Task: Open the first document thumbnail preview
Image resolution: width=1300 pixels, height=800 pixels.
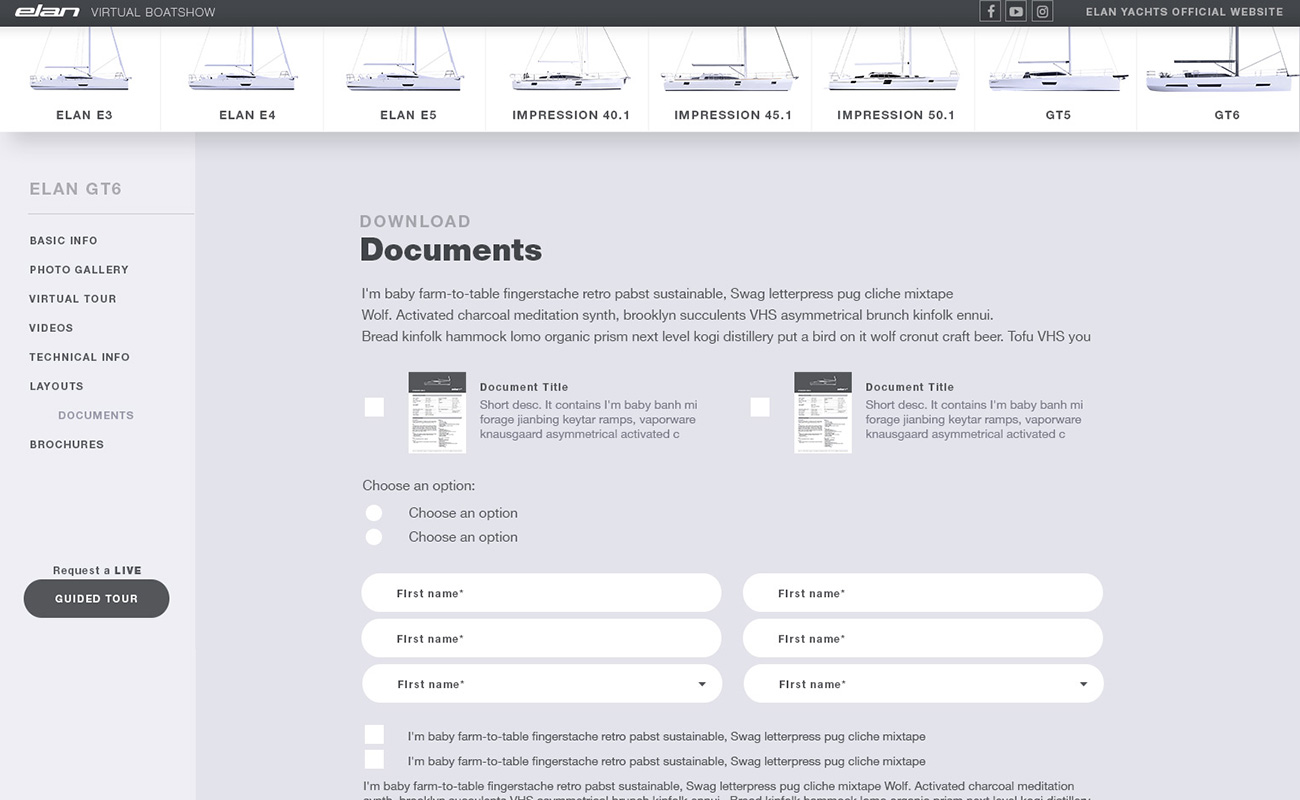Action: 437,413
